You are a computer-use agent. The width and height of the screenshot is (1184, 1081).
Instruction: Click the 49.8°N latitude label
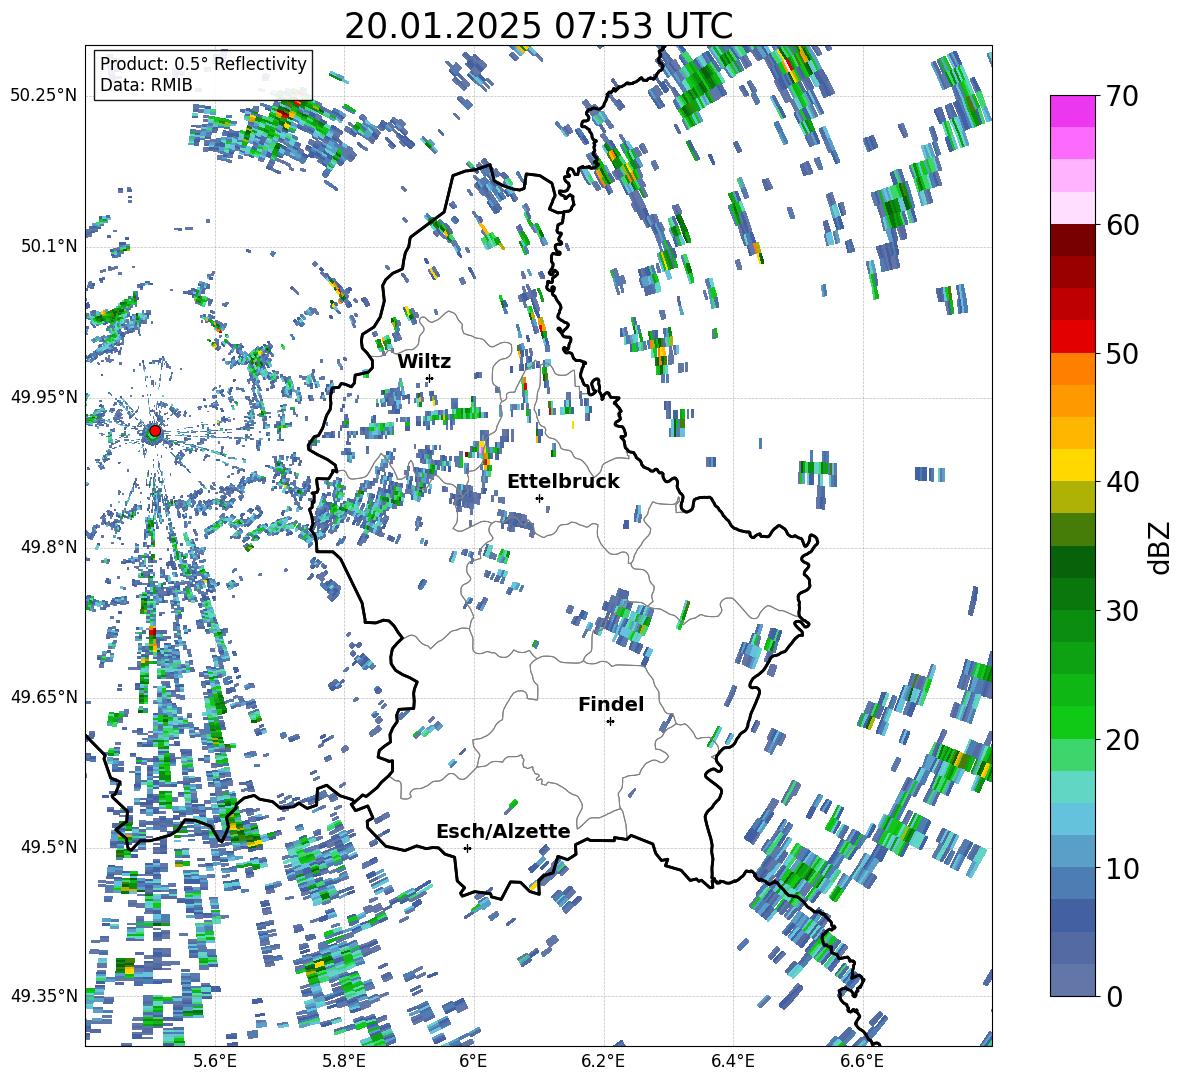pos(49,547)
